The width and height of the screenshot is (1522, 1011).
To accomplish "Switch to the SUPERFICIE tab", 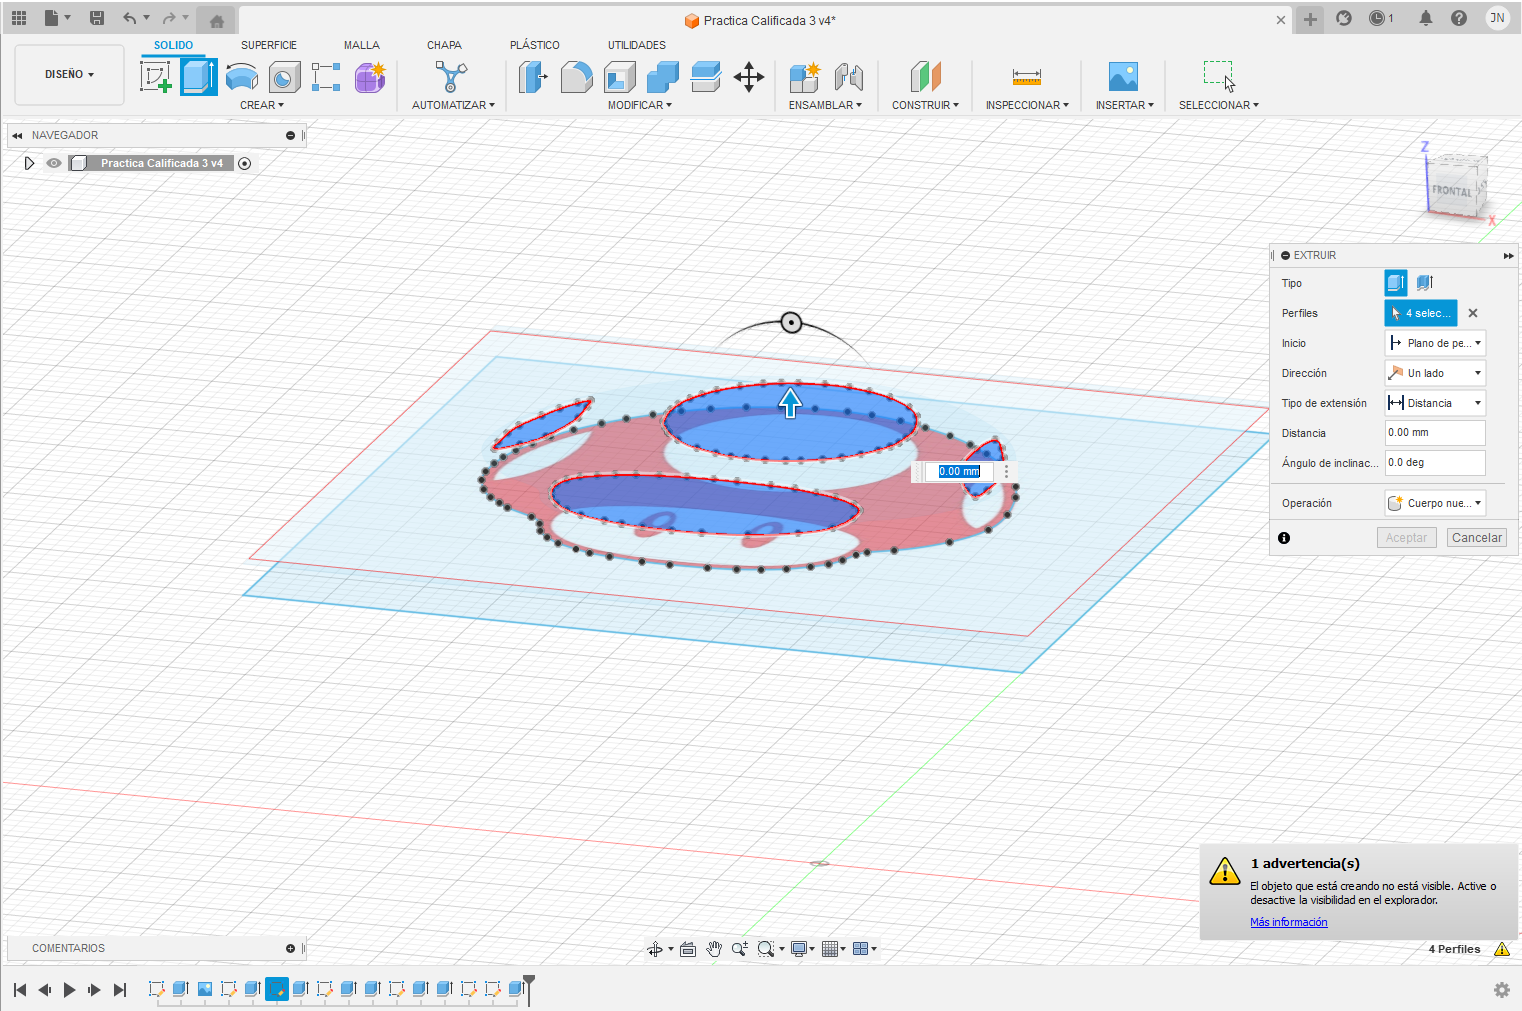I will click(269, 45).
